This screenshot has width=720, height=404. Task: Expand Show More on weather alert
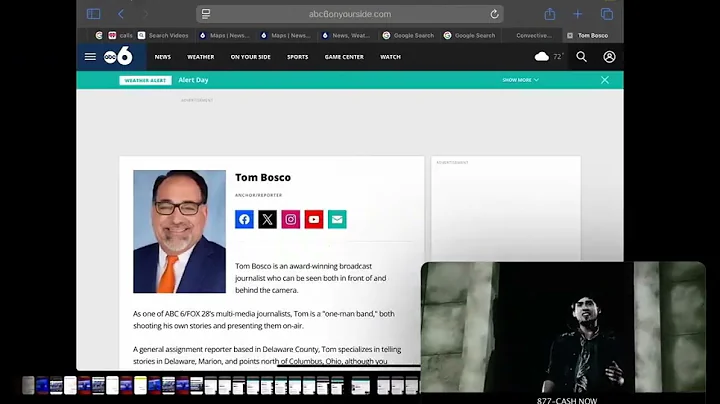pyautogui.click(x=520, y=80)
